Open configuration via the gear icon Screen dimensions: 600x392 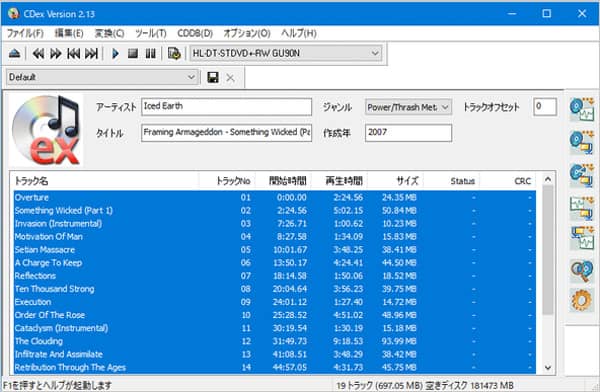[582, 300]
